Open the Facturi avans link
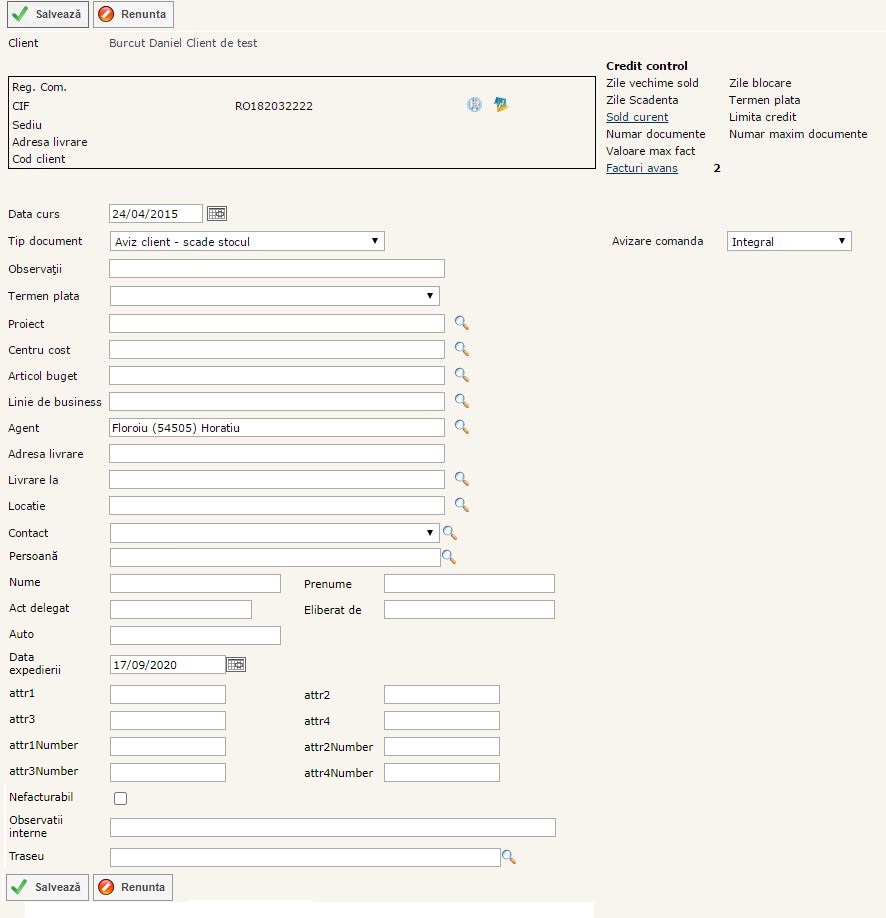The image size is (886, 918). point(641,168)
